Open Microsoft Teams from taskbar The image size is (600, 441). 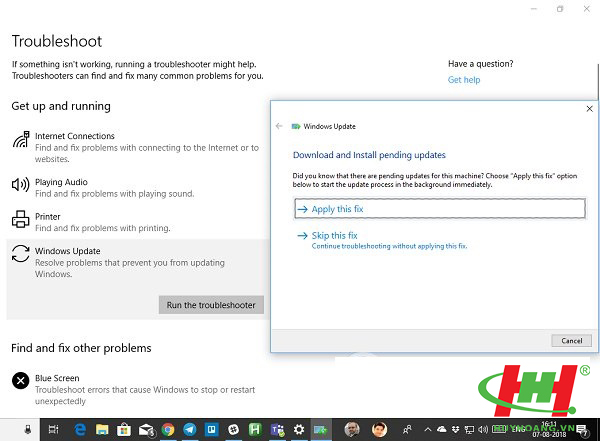pos(277,430)
